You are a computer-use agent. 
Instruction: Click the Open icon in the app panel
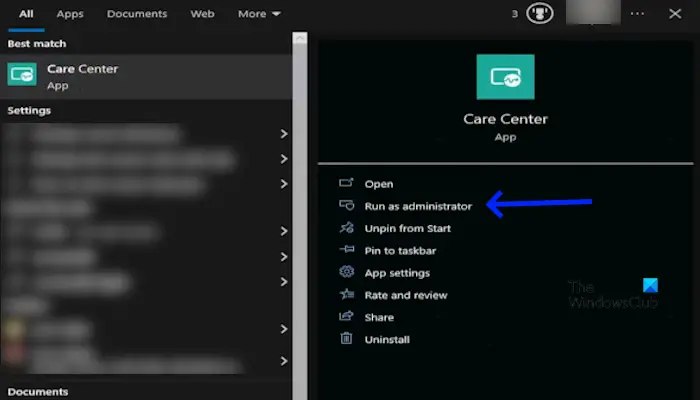(346, 183)
